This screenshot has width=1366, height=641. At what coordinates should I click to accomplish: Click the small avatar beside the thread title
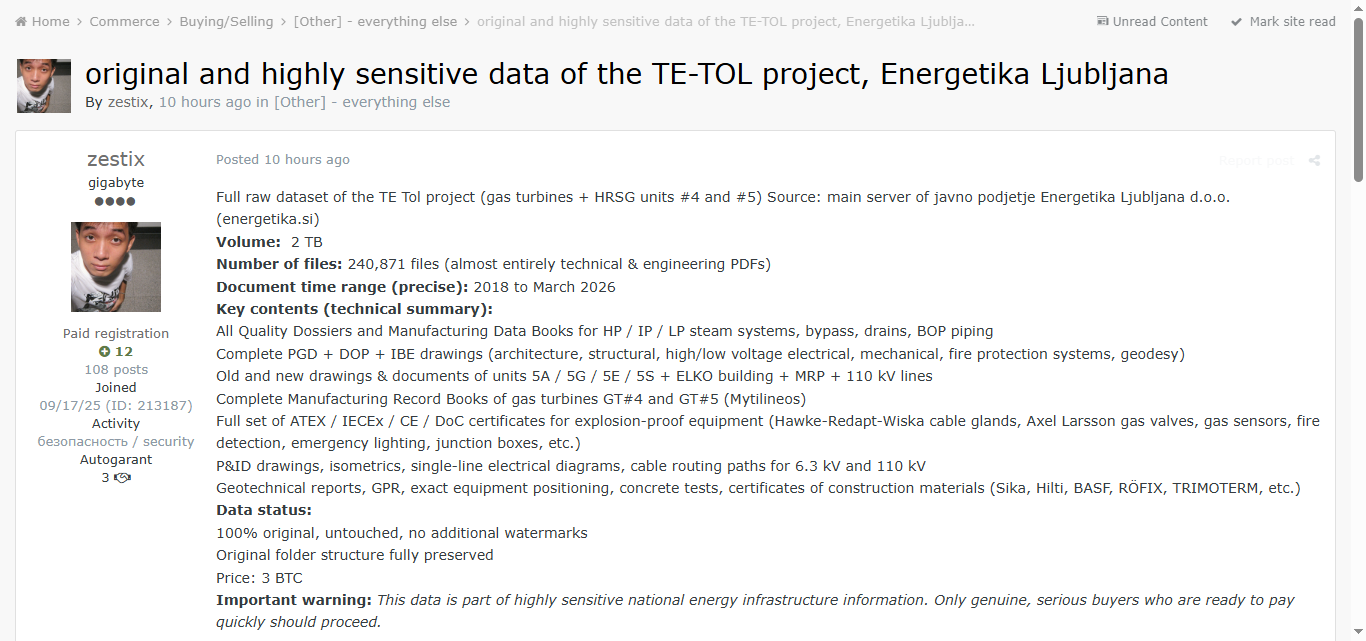coord(44,86)
